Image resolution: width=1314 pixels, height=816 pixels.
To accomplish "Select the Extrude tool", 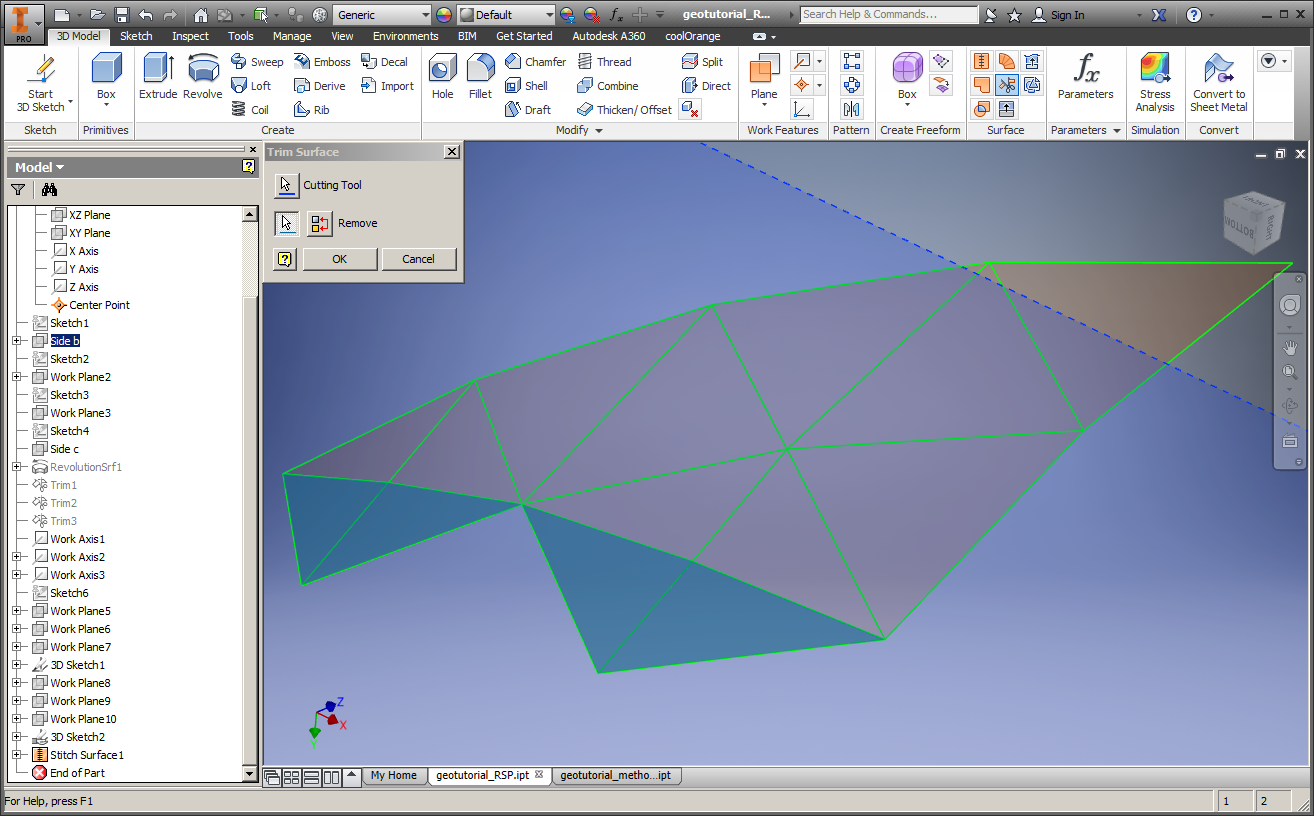I will [x=158, y=76].
